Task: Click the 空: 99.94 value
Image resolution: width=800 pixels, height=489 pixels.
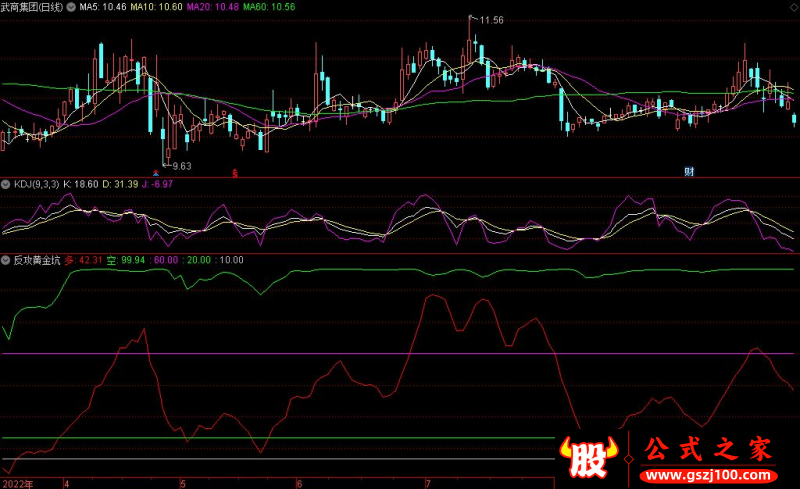Action: pos(126,260)
